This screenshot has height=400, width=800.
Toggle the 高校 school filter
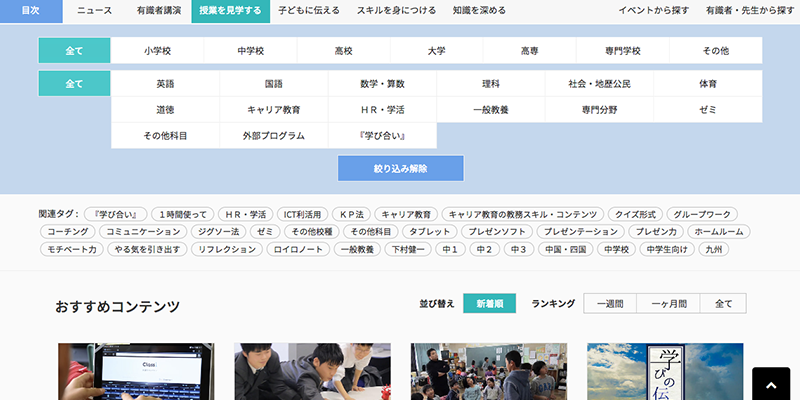[343, 50]
